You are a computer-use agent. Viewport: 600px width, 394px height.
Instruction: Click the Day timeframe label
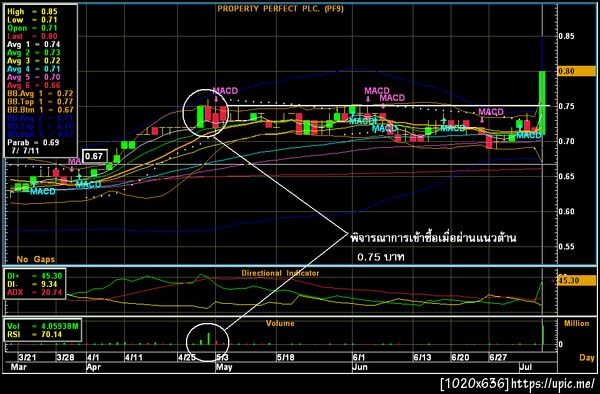(587, 358)
